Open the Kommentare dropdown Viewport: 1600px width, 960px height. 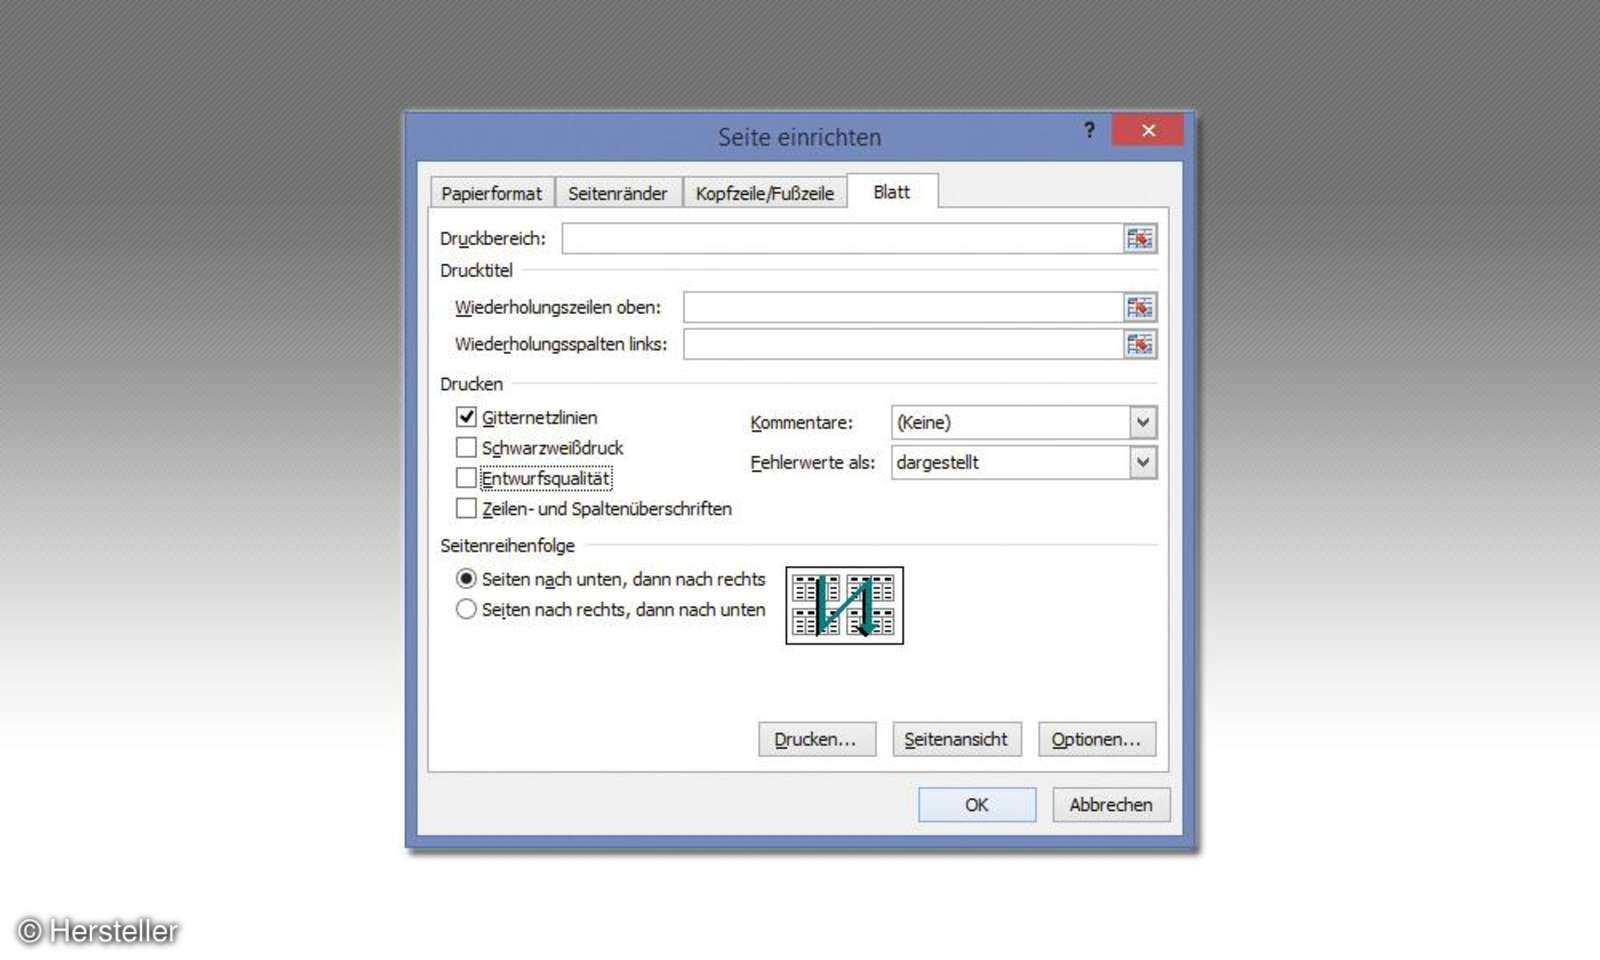(1143, 422)
